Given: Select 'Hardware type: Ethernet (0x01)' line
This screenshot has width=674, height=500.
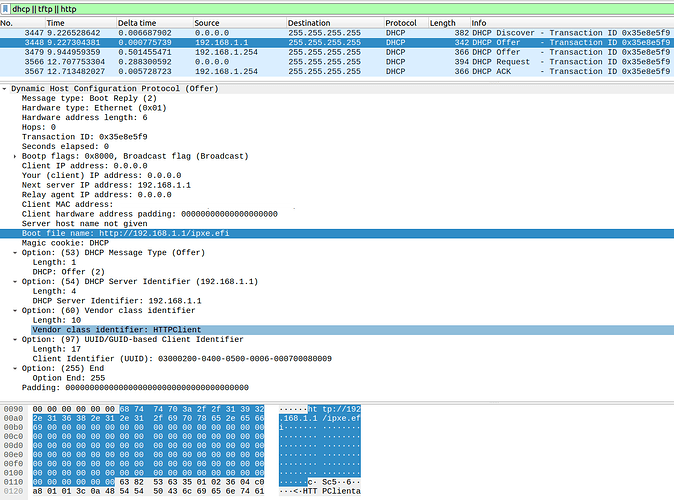Looking at the screenshot, I should click(x=94, y=108).
